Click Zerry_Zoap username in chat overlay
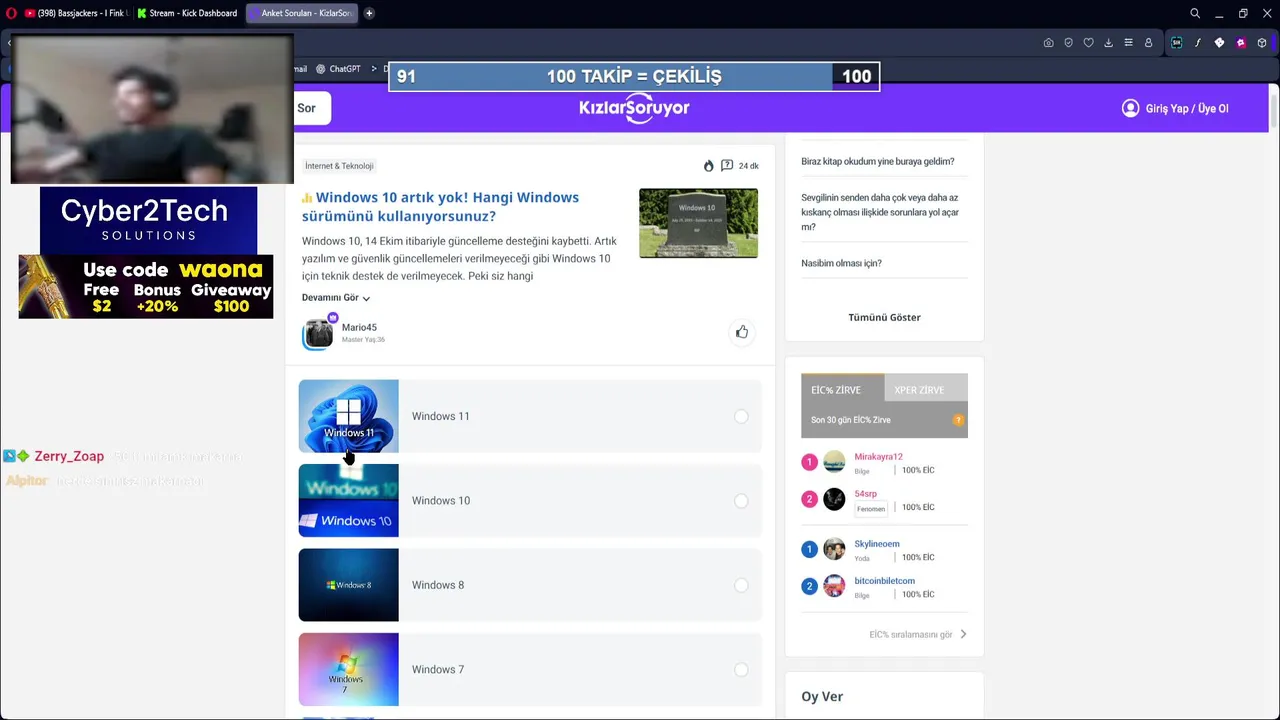This screenshot has height=720, width=1280. pyautogui.click(x=69, y=456)
